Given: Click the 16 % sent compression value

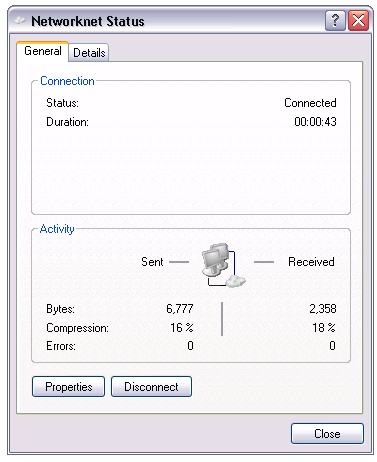Looking at the screenshot, I should [x=182, y=328].
